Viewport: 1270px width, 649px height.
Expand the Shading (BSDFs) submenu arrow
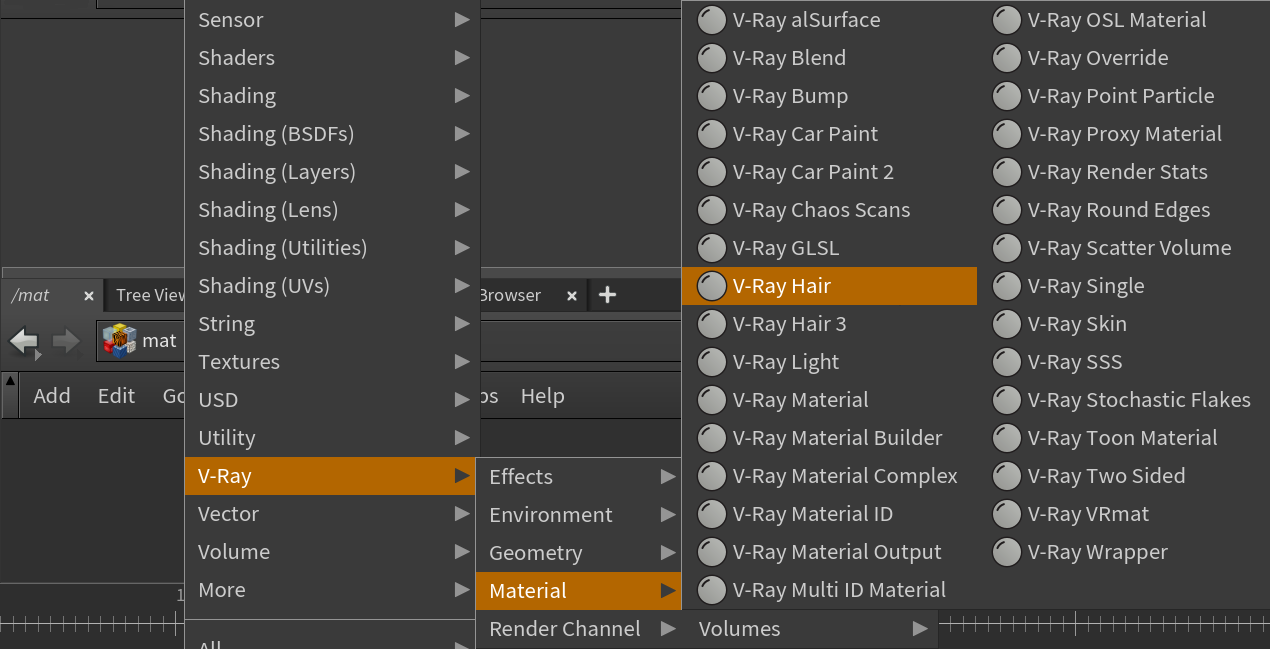click(462, 134)
